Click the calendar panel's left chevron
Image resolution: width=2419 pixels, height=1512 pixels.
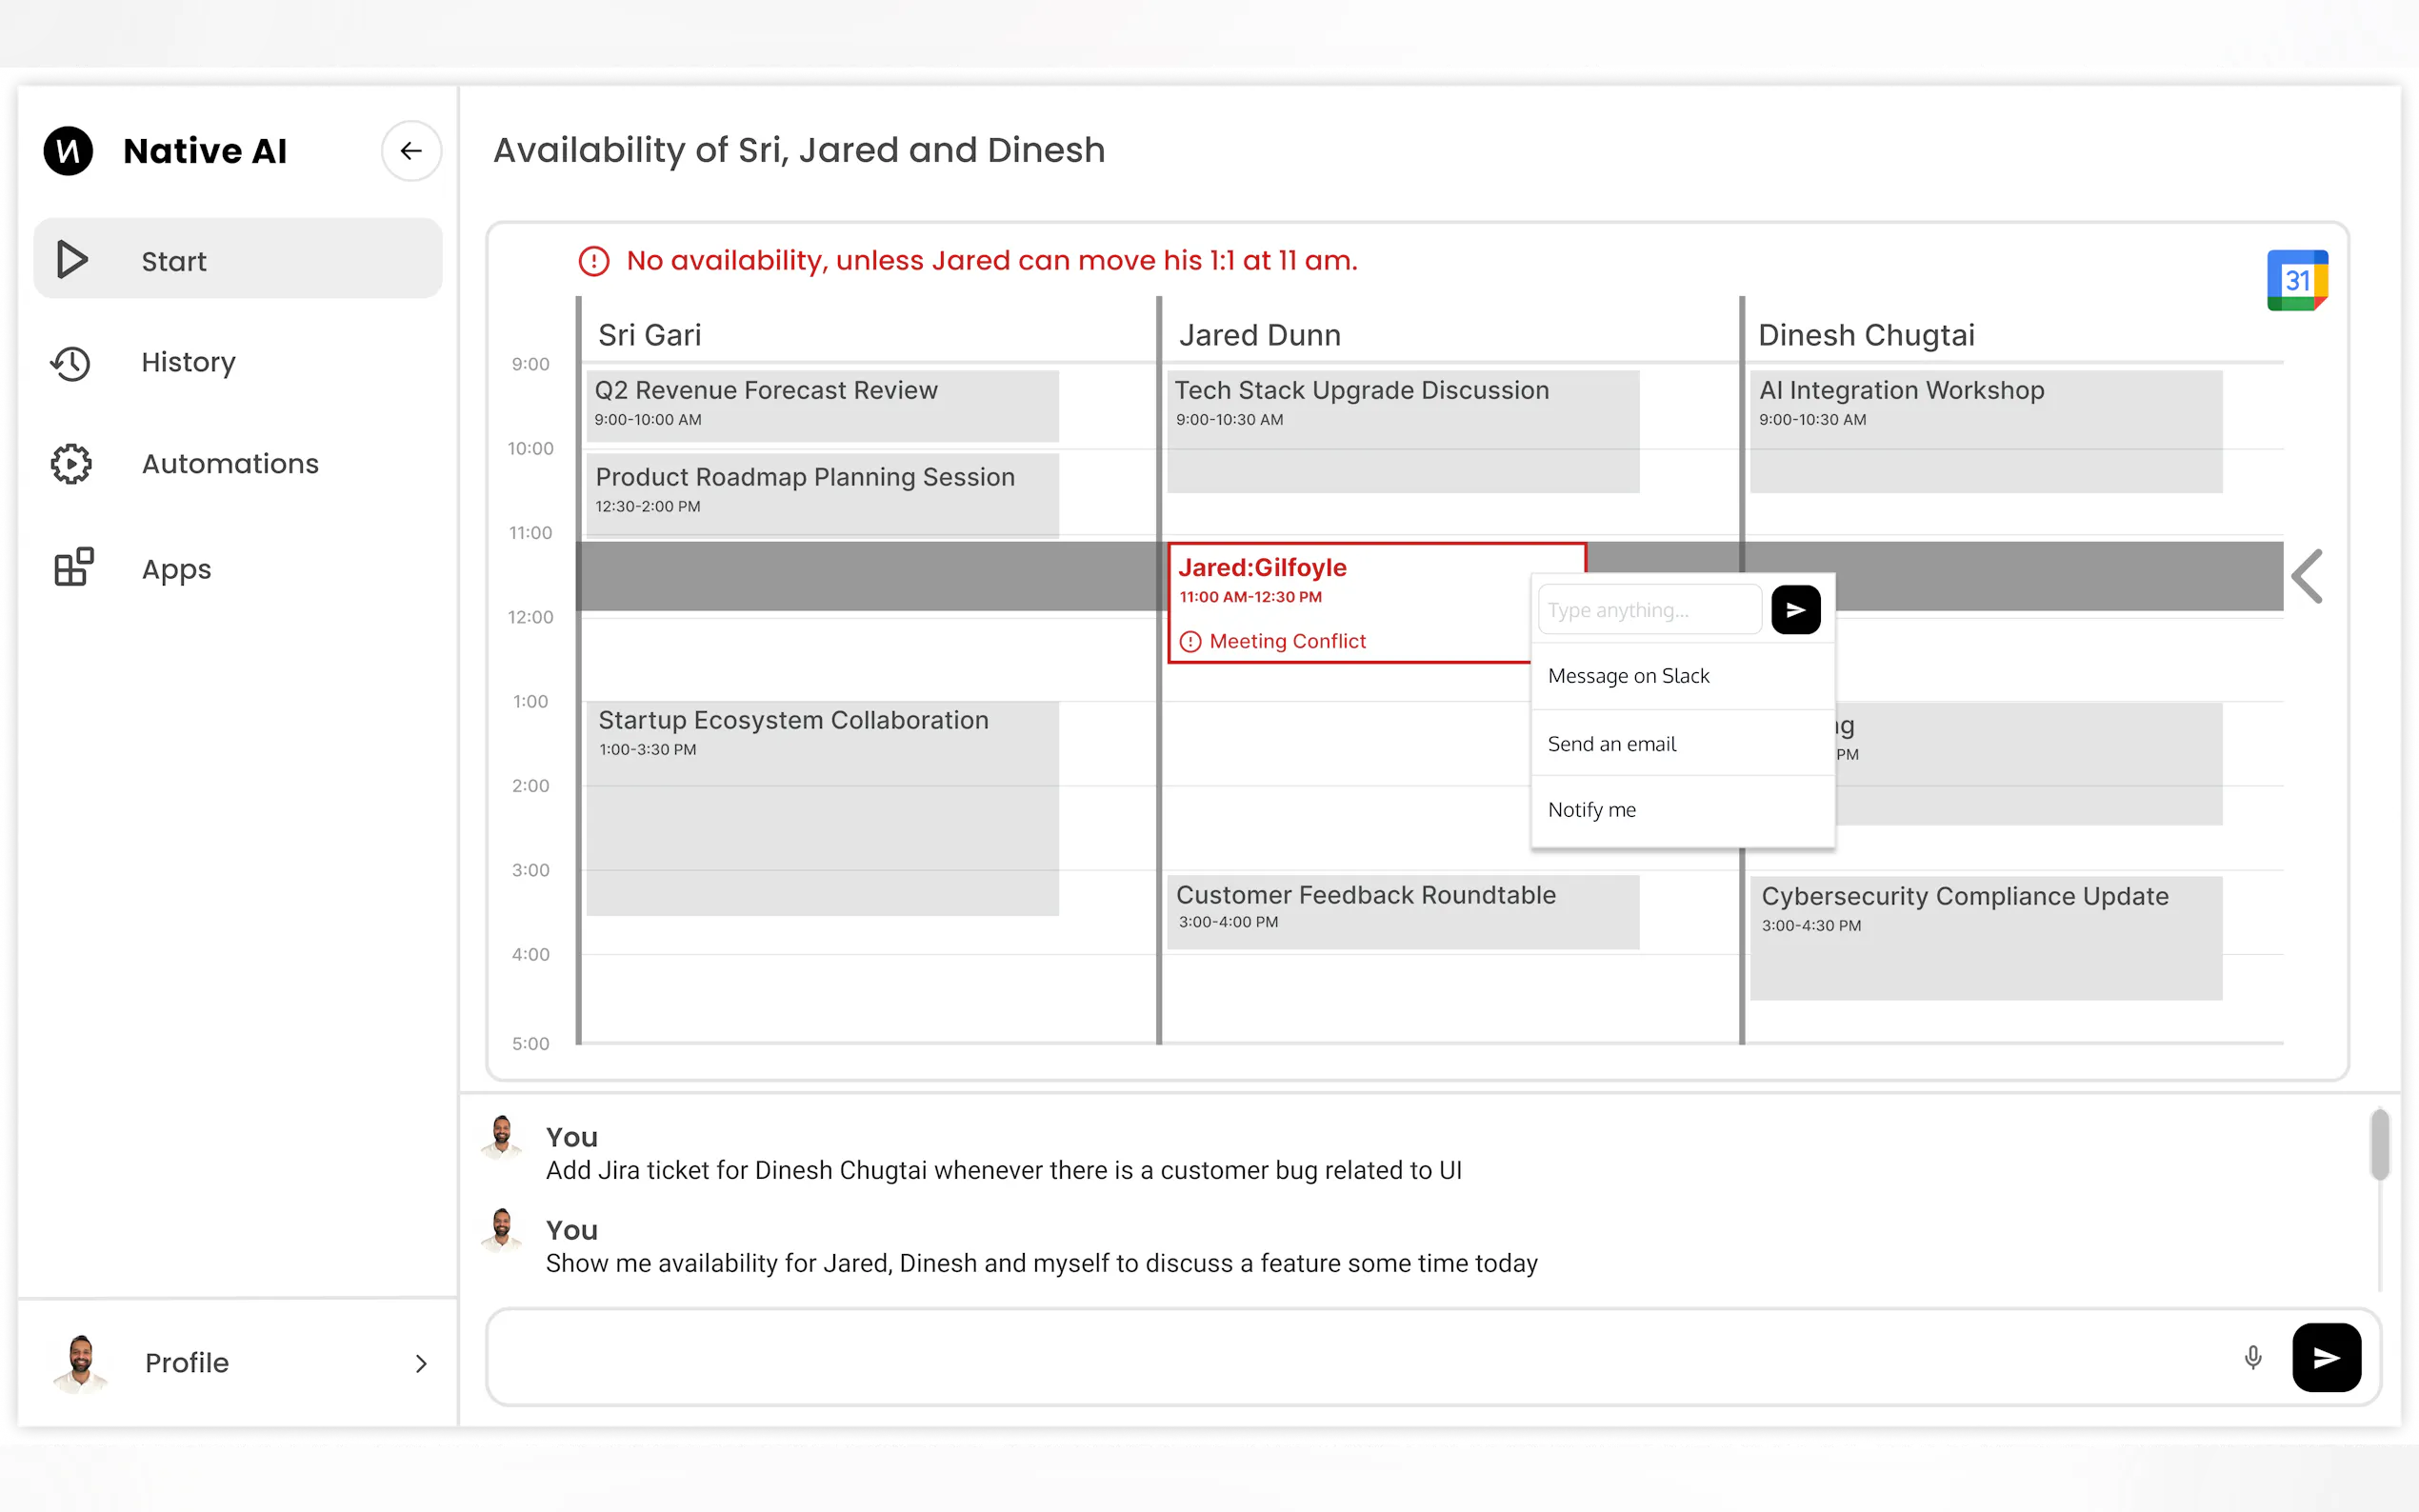coord(2307,577)
